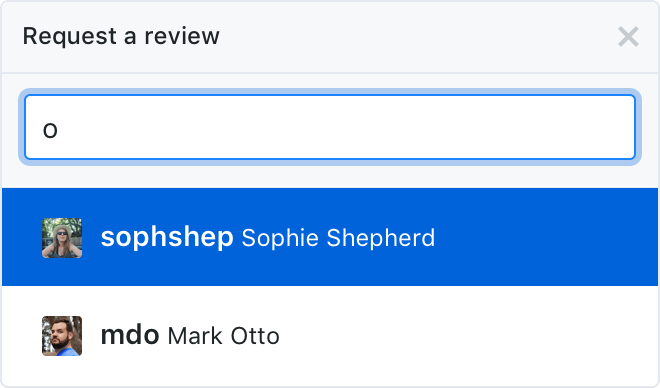The image size is (660, 388).
Task: Request review from highlighted Sophie Shepherd row
Action: tap(330, 237)
